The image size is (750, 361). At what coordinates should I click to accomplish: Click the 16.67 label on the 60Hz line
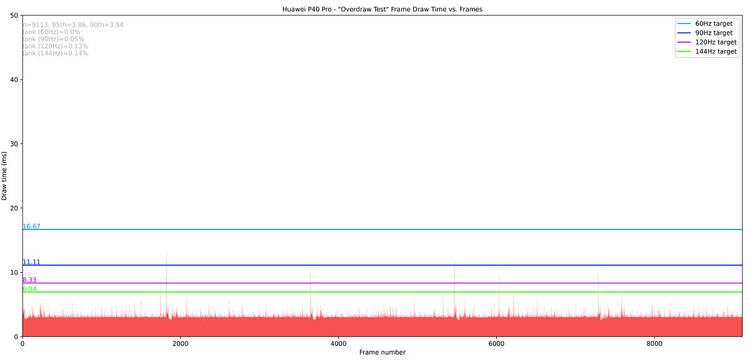(32, 226)
